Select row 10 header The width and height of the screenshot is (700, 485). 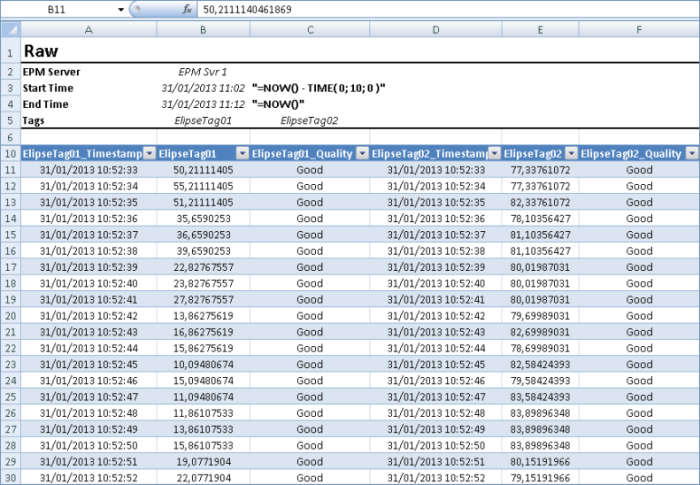pos(10,154)
